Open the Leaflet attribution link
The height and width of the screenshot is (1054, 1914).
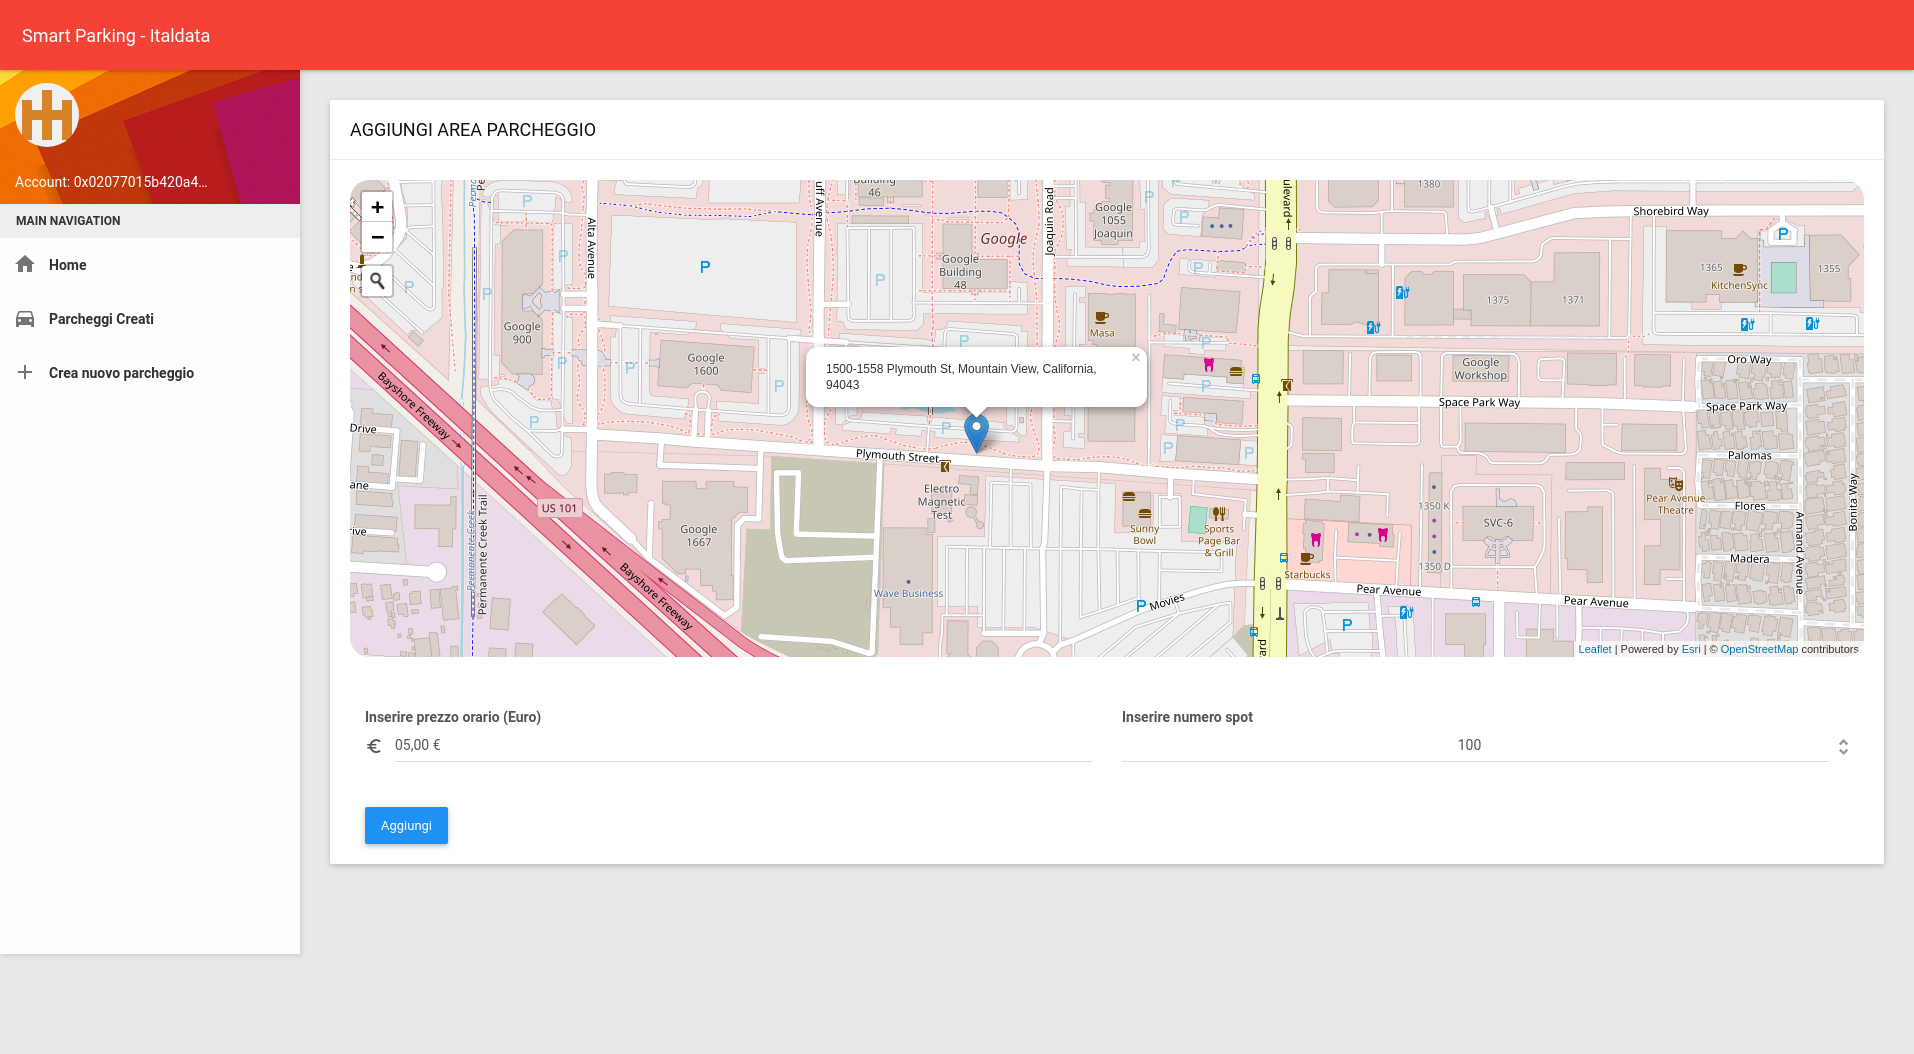[x=1594, y=649]
